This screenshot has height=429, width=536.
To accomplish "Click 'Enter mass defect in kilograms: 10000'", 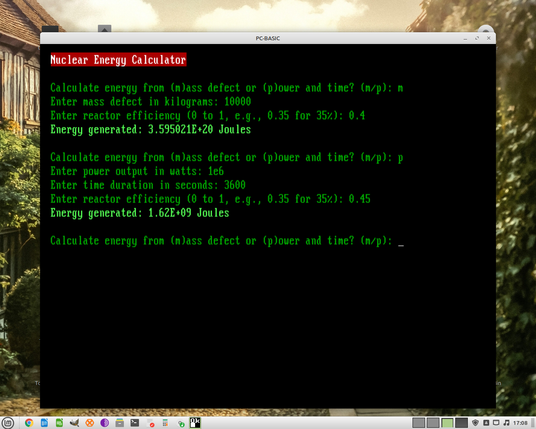I will pyautogui.click(x=151, y=102).
